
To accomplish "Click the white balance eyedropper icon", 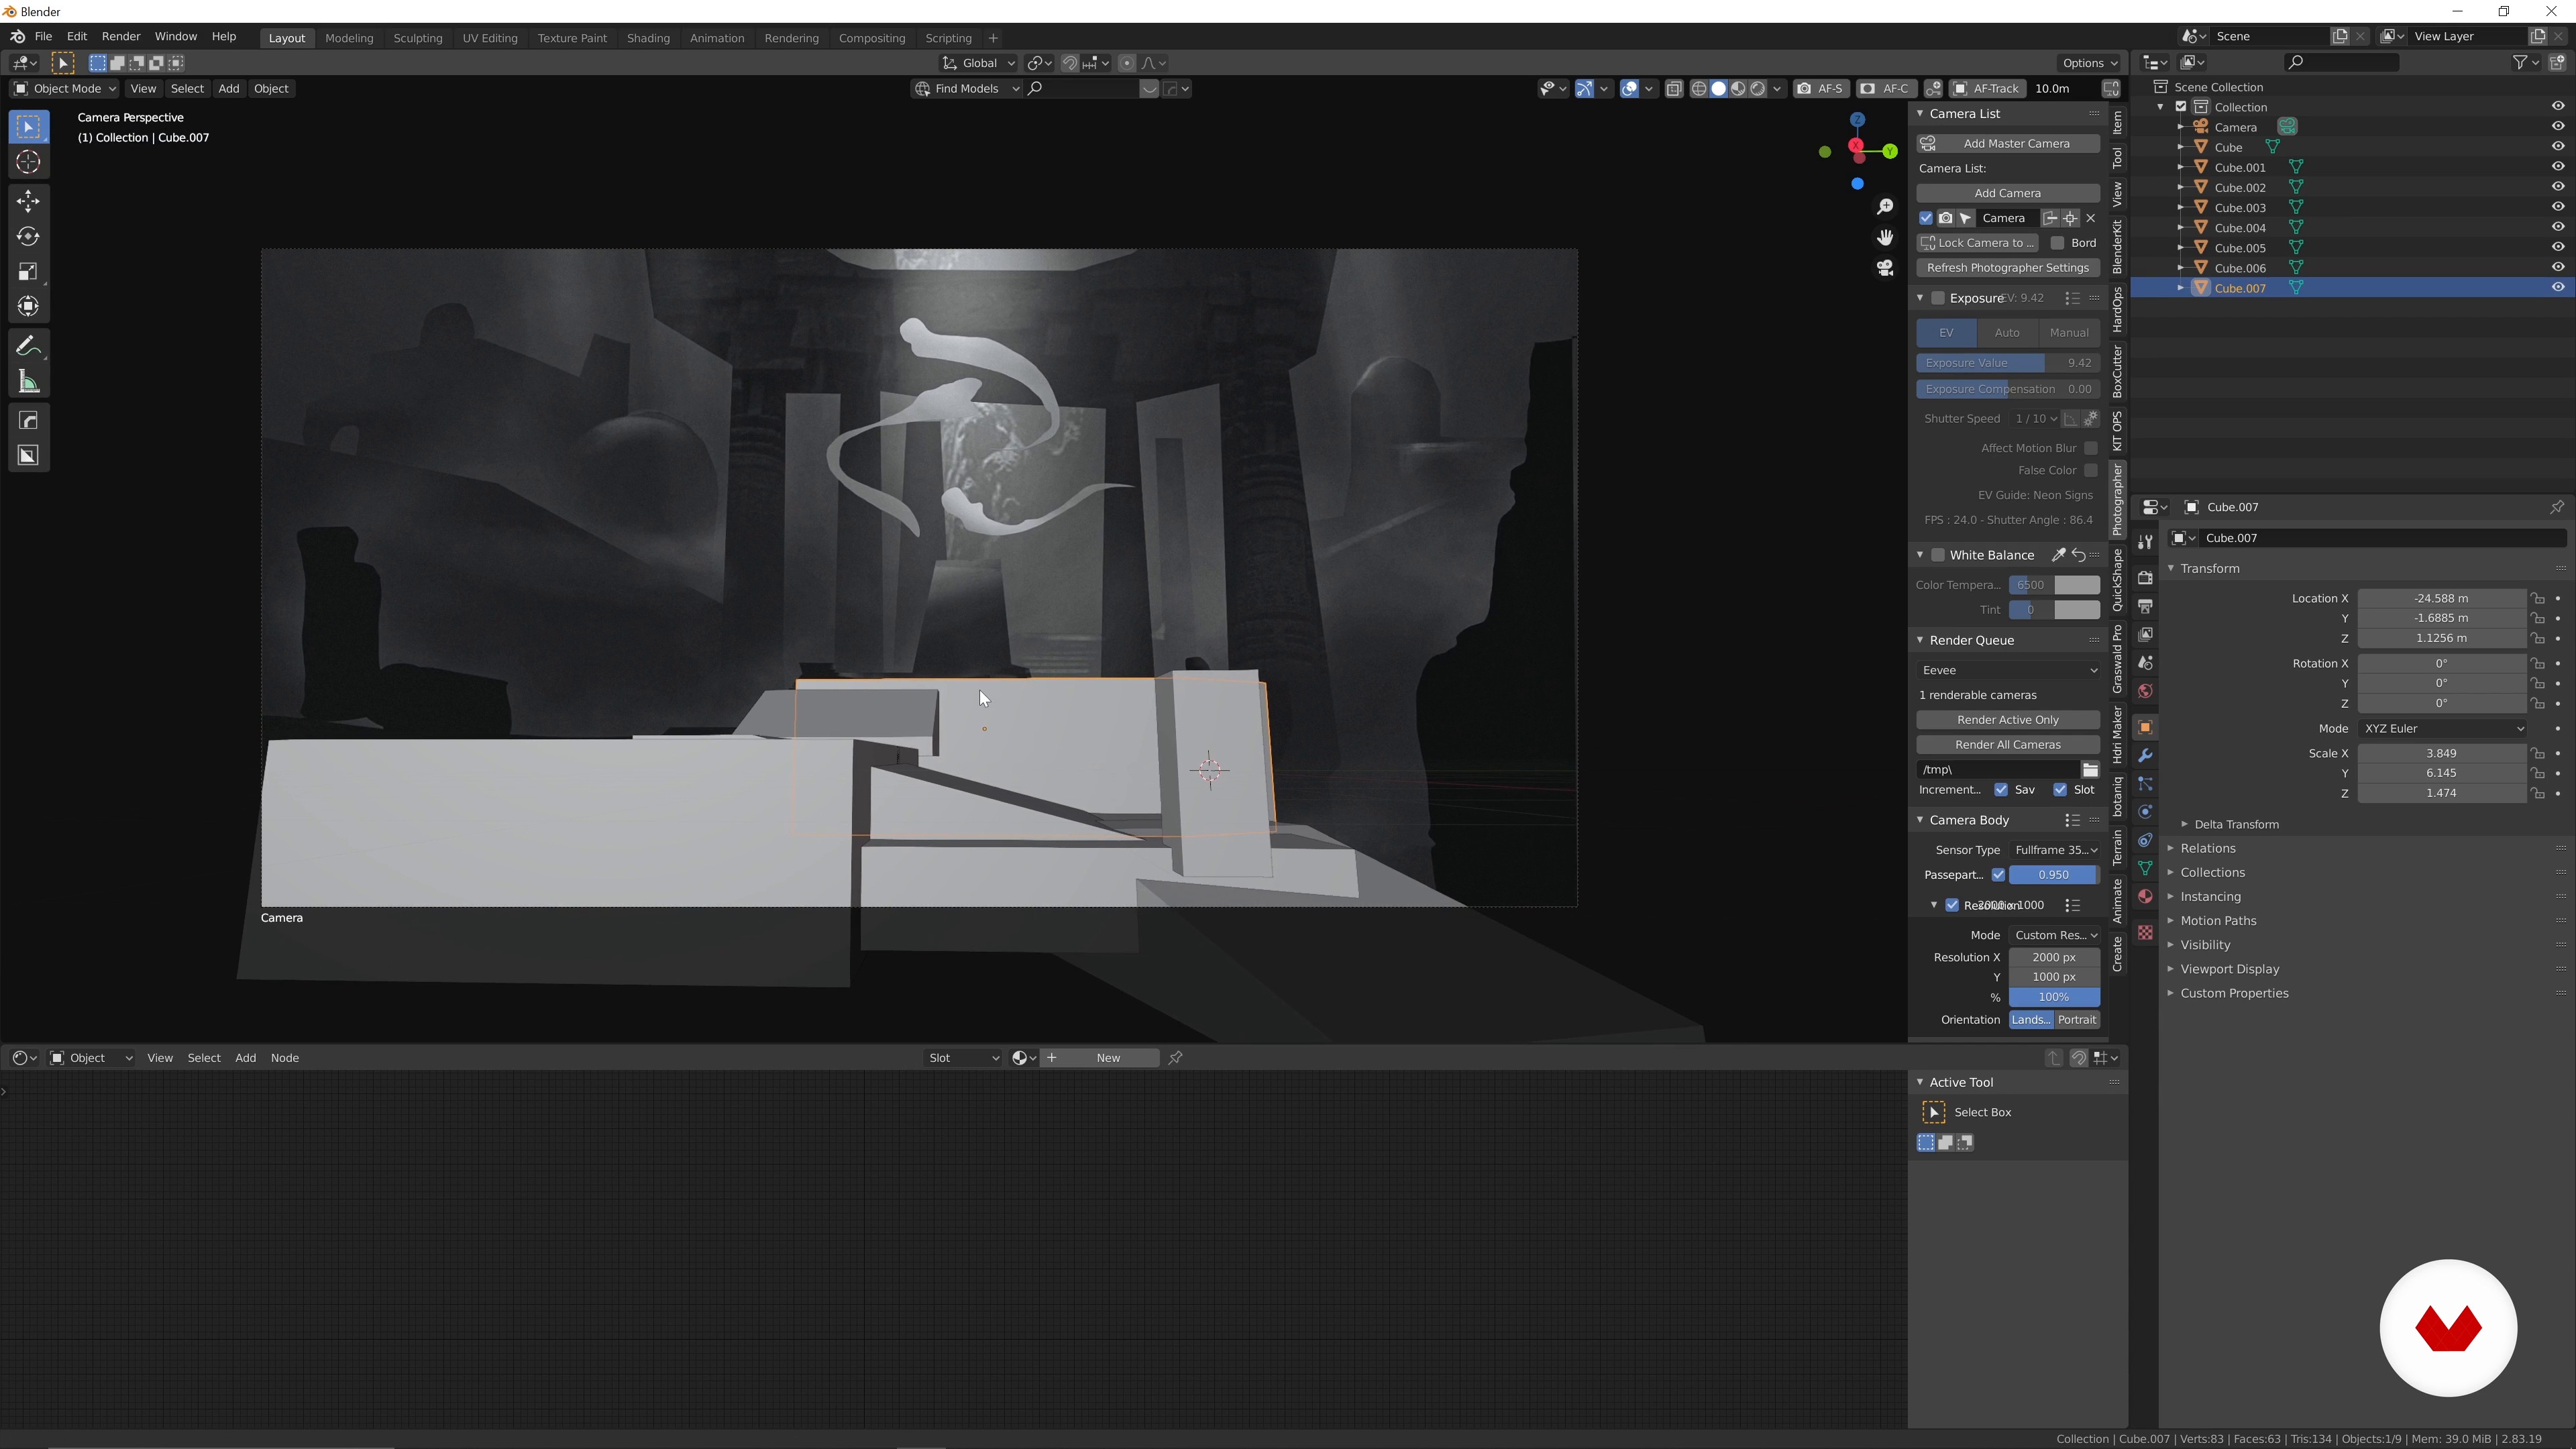I will coord(2058,555).
